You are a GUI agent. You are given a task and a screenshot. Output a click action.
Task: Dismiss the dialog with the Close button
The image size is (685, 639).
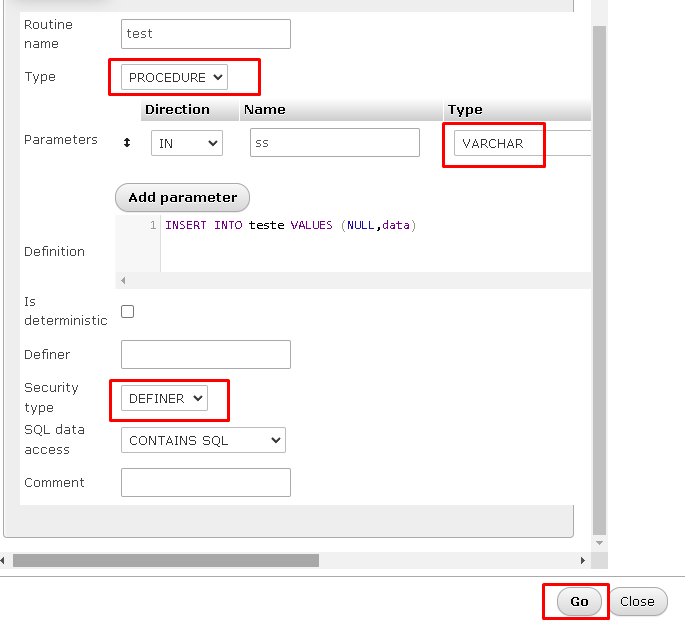point(637,601)
